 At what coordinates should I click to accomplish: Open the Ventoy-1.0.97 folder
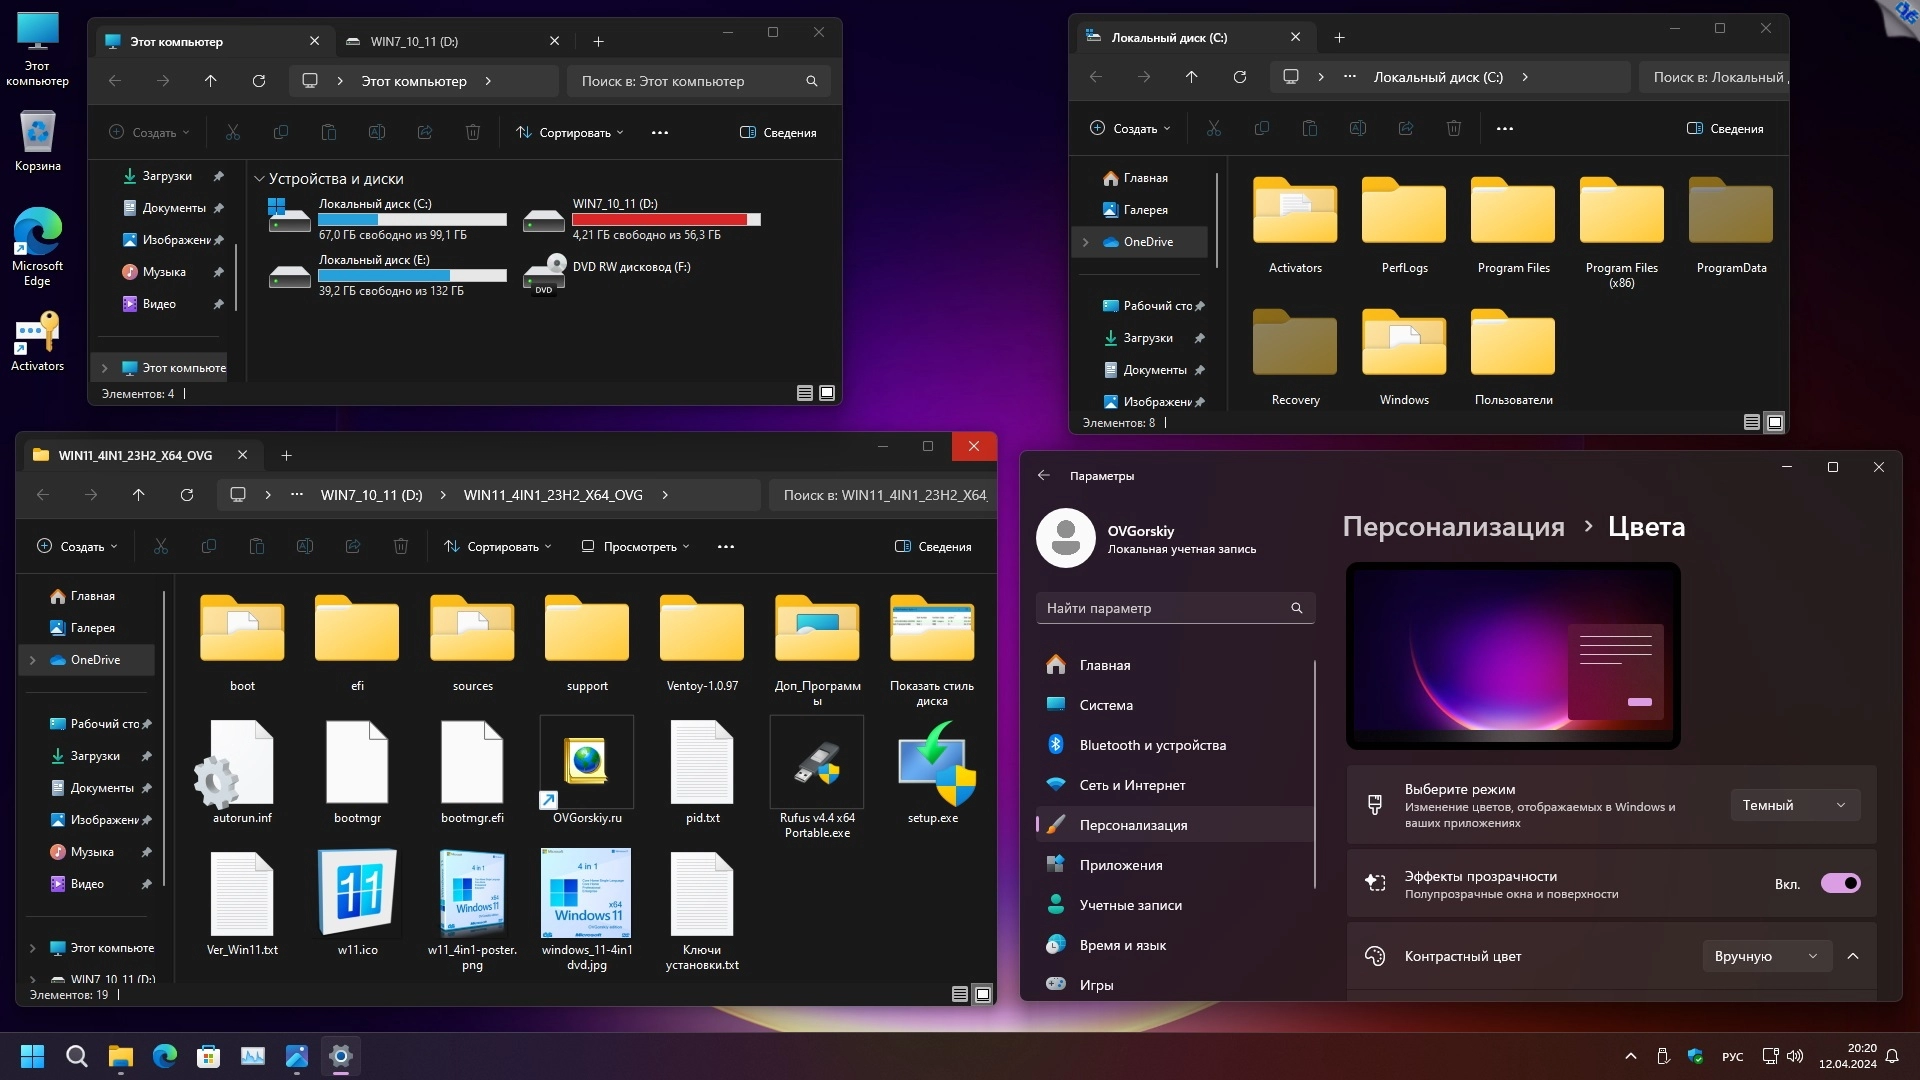(701, 630)
